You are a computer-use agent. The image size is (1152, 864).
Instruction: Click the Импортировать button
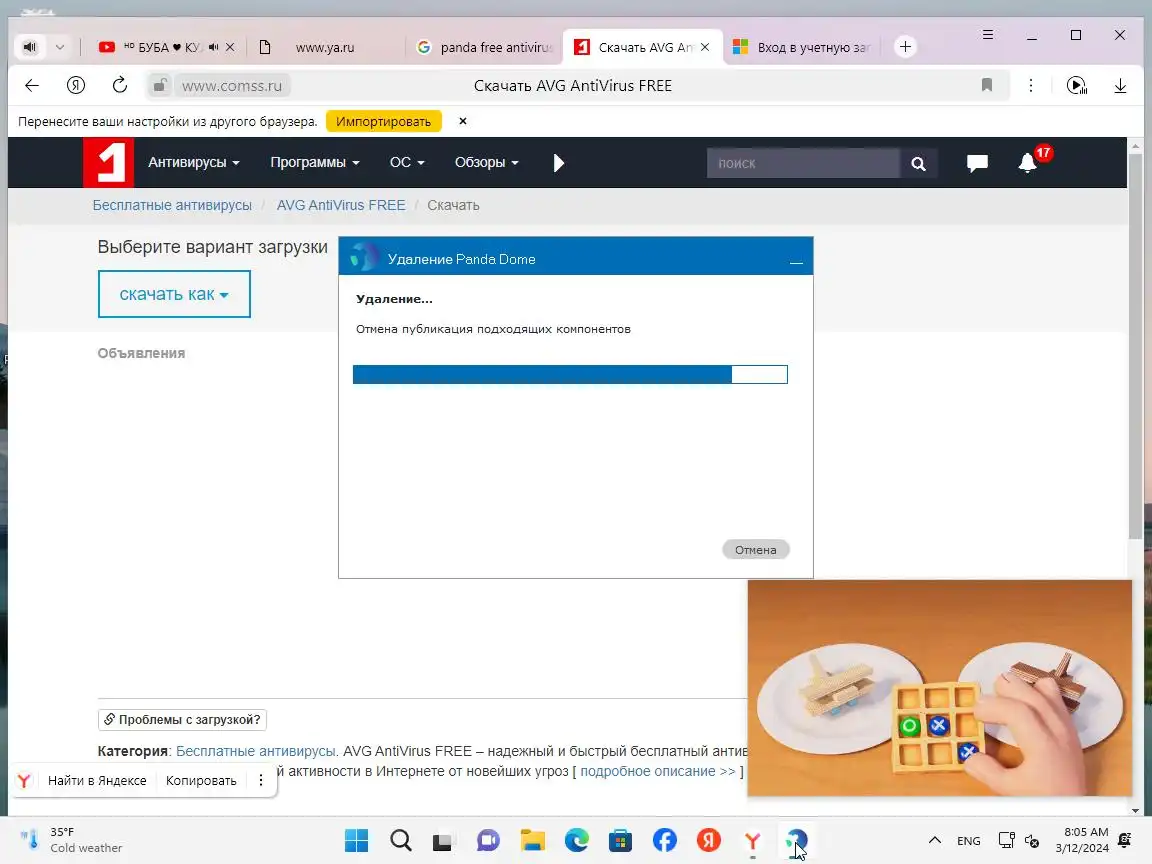tap(384, 121)
